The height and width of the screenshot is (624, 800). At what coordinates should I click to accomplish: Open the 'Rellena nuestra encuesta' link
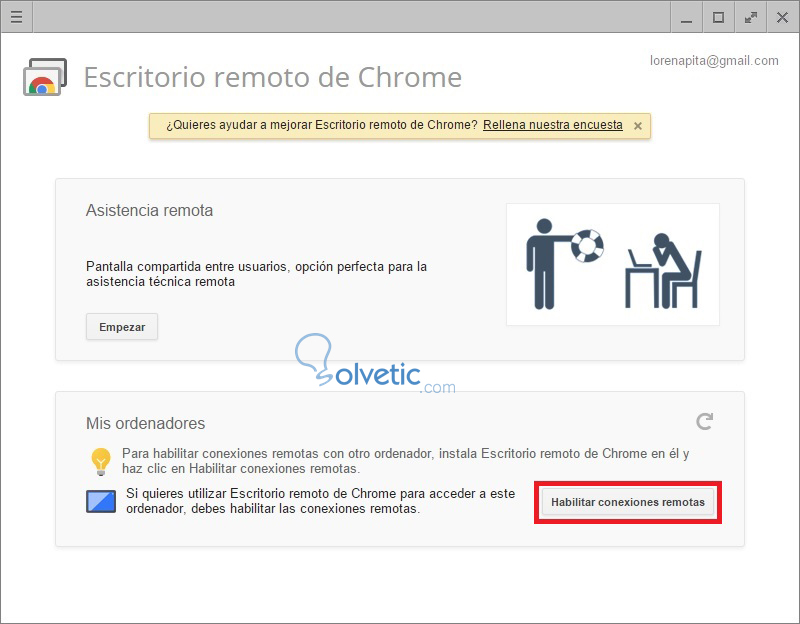(x=553, y=125)
